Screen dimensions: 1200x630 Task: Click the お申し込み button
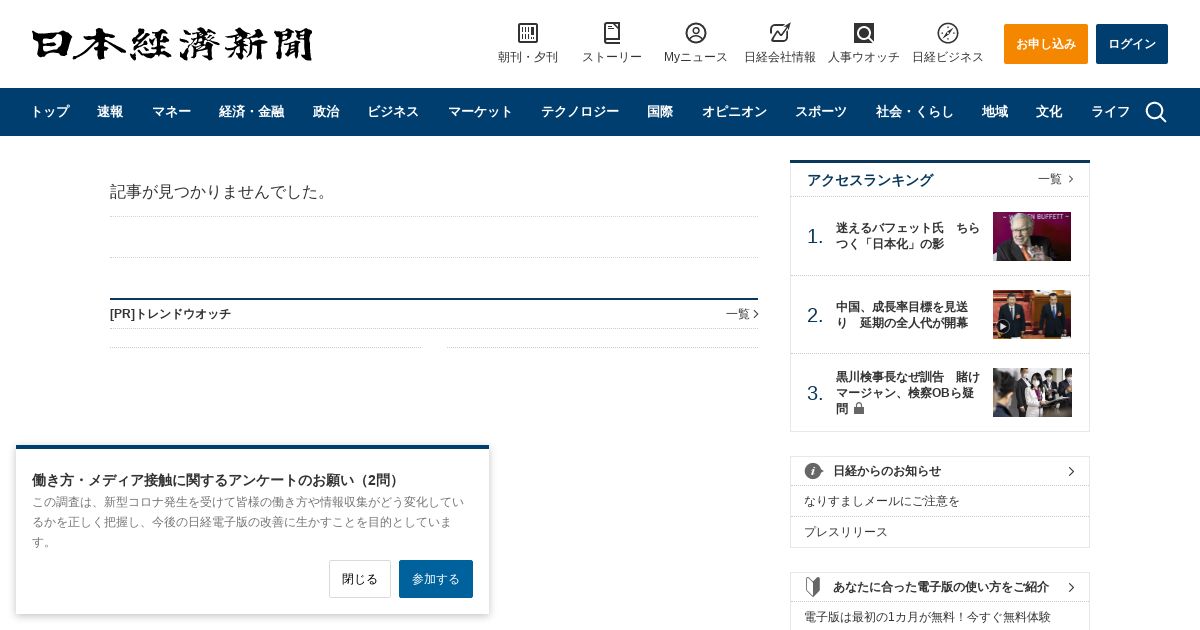pyautogui.click(x=1046, y=44)
